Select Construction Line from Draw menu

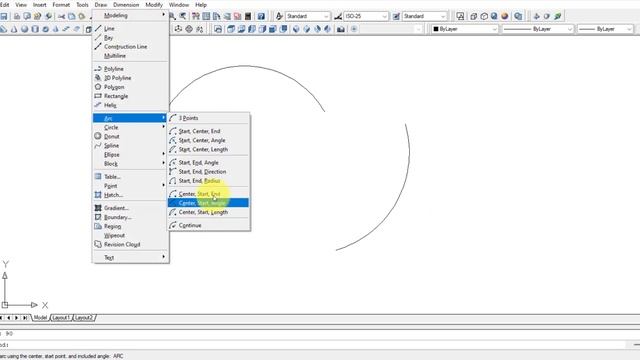pos(130,47)
